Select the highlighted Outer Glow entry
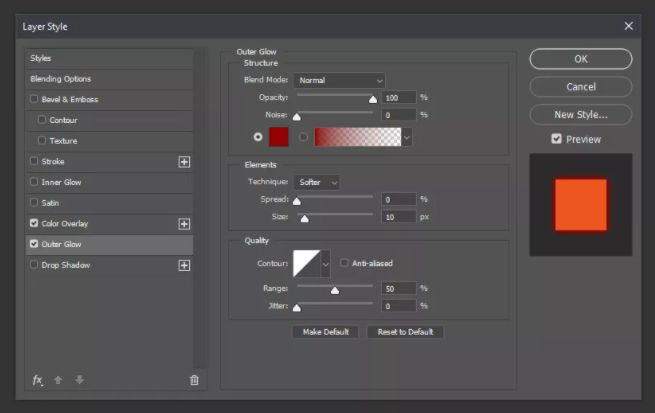 click(x=109, y=244)
